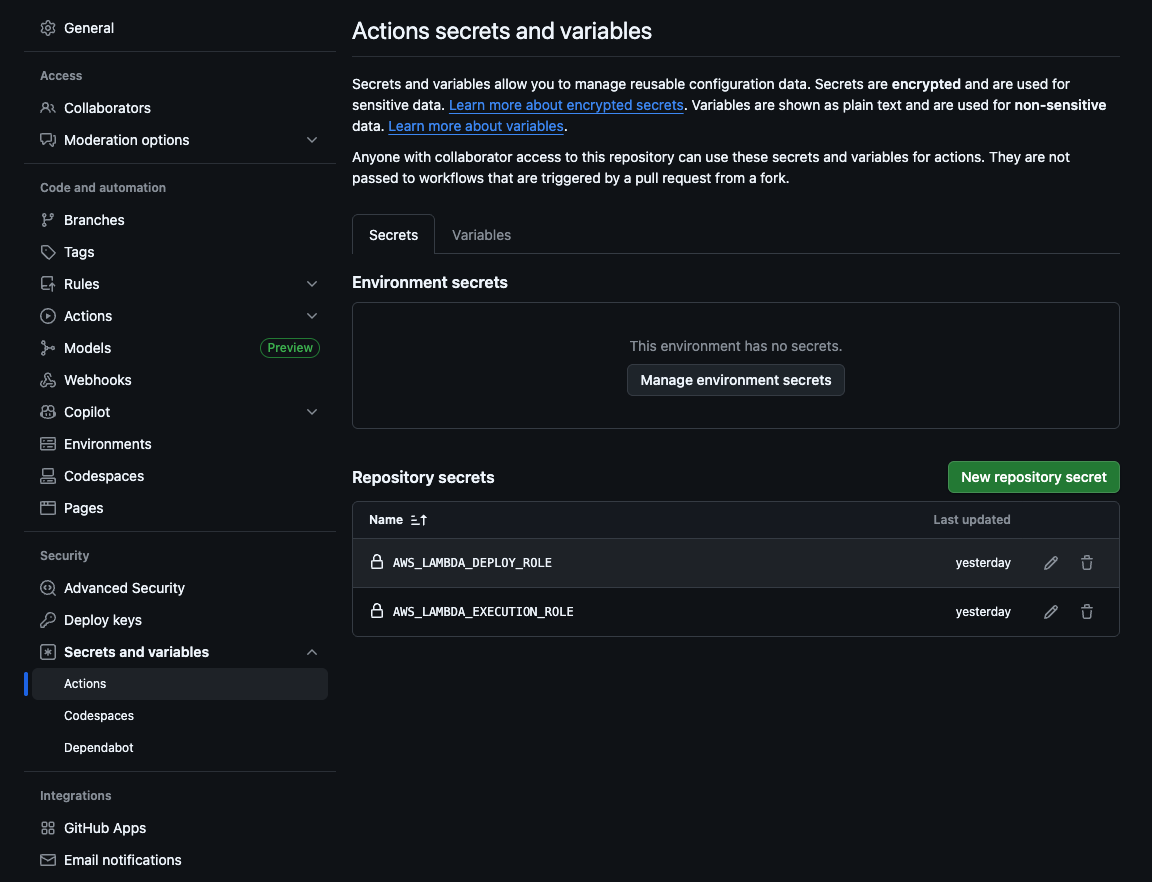Edit the AWS_LAMBDA_DEPLOY_ROLE secret with pencil icon
Screen dimensions: 1152x882
tap(1050, 562)
